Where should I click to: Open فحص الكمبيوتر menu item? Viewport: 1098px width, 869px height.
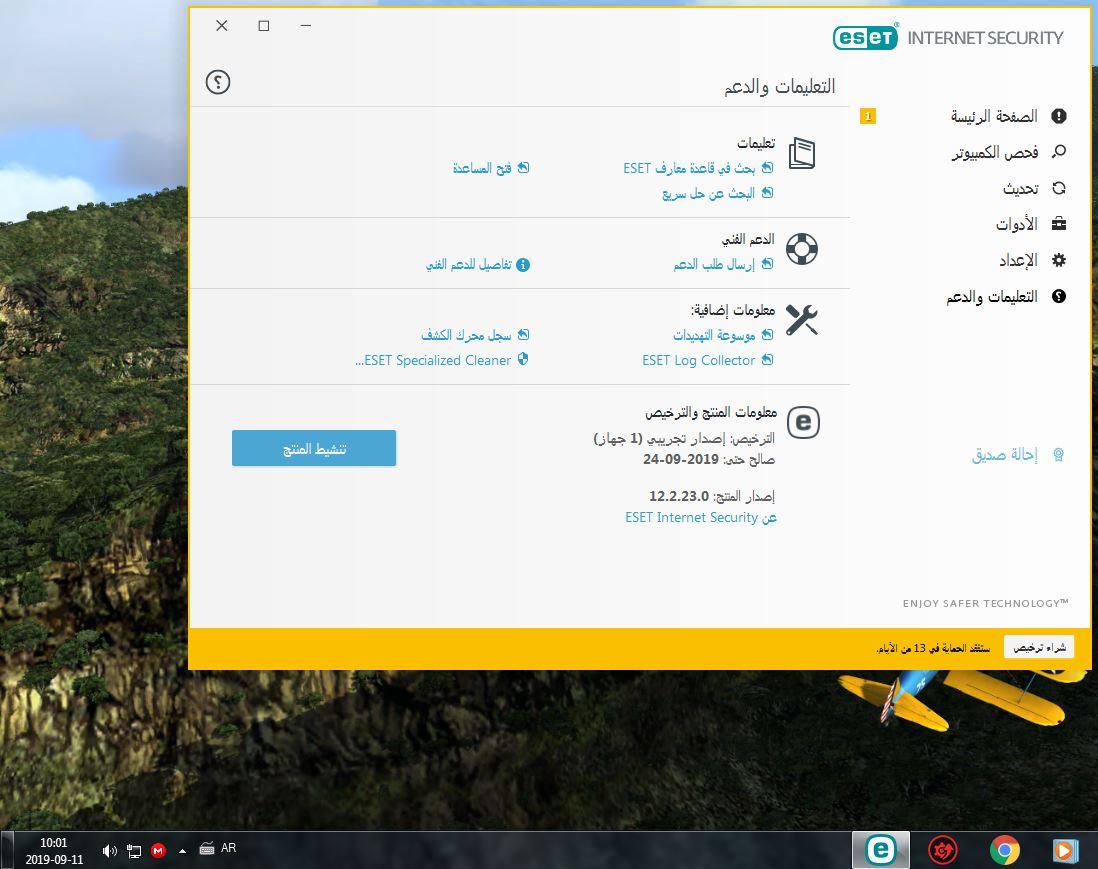tap(994, 152)
